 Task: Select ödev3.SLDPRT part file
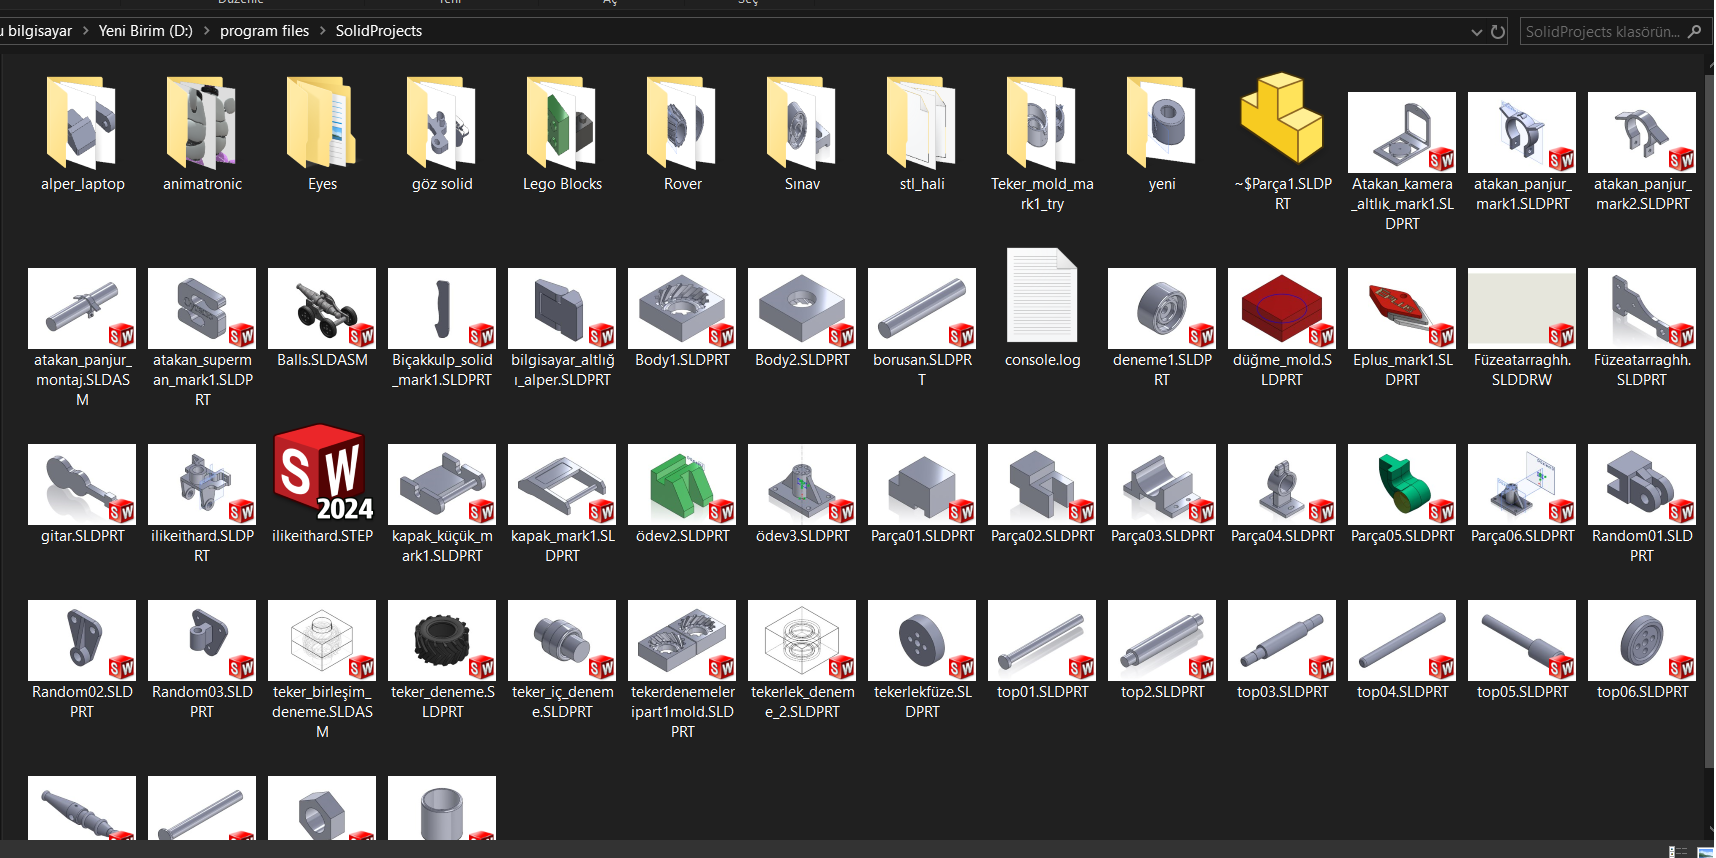[802, 495]
